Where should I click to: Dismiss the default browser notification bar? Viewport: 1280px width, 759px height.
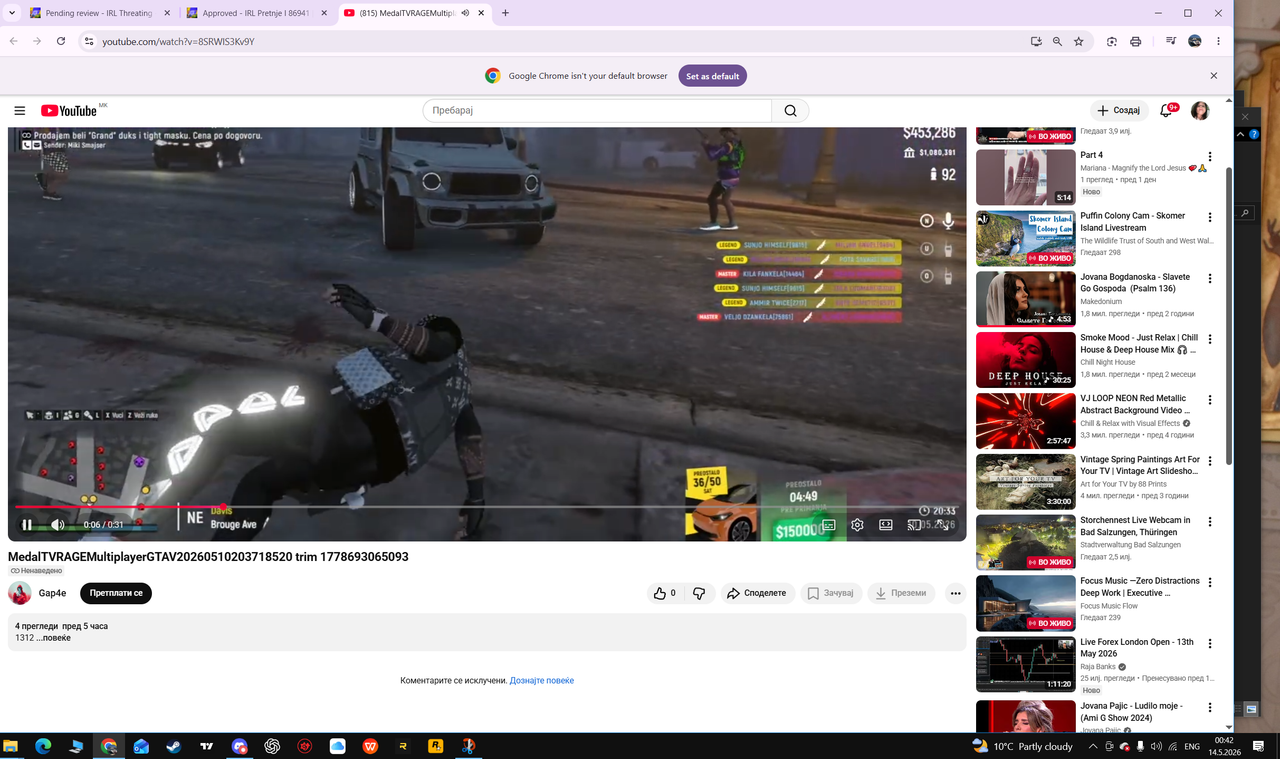(x=1214, y=76)
